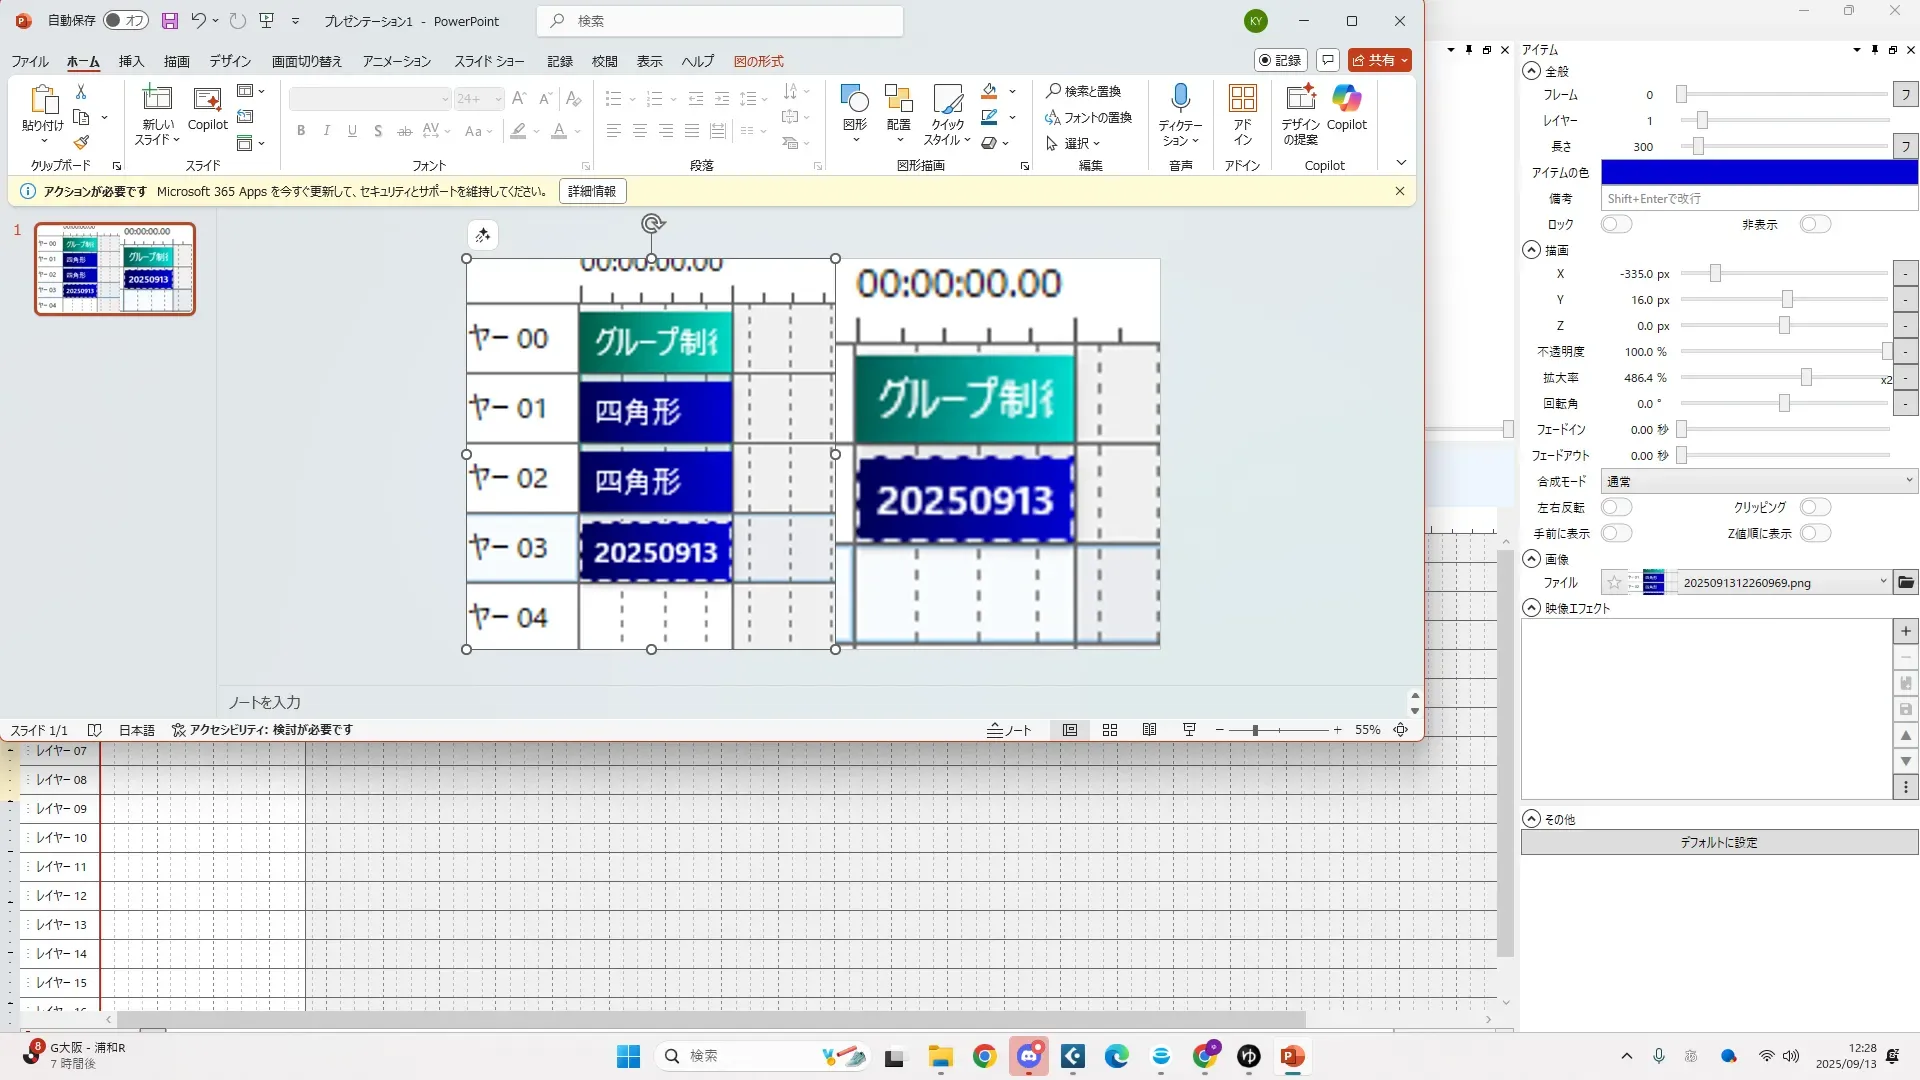The width and height of the screenshot is (1920, 1080).
Task: Click the Format Painter brush icon
Action: coord(81,143)
